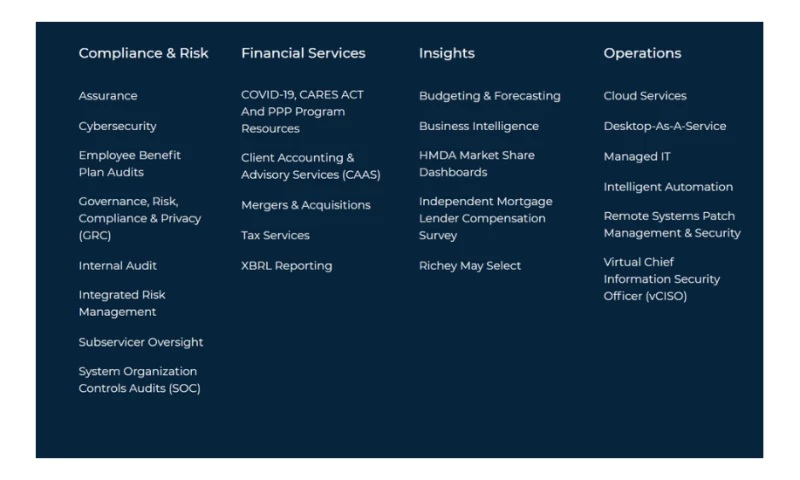The image size is (800, 480).
Task: Open Tax Services link
Action: tap(275, 236)
